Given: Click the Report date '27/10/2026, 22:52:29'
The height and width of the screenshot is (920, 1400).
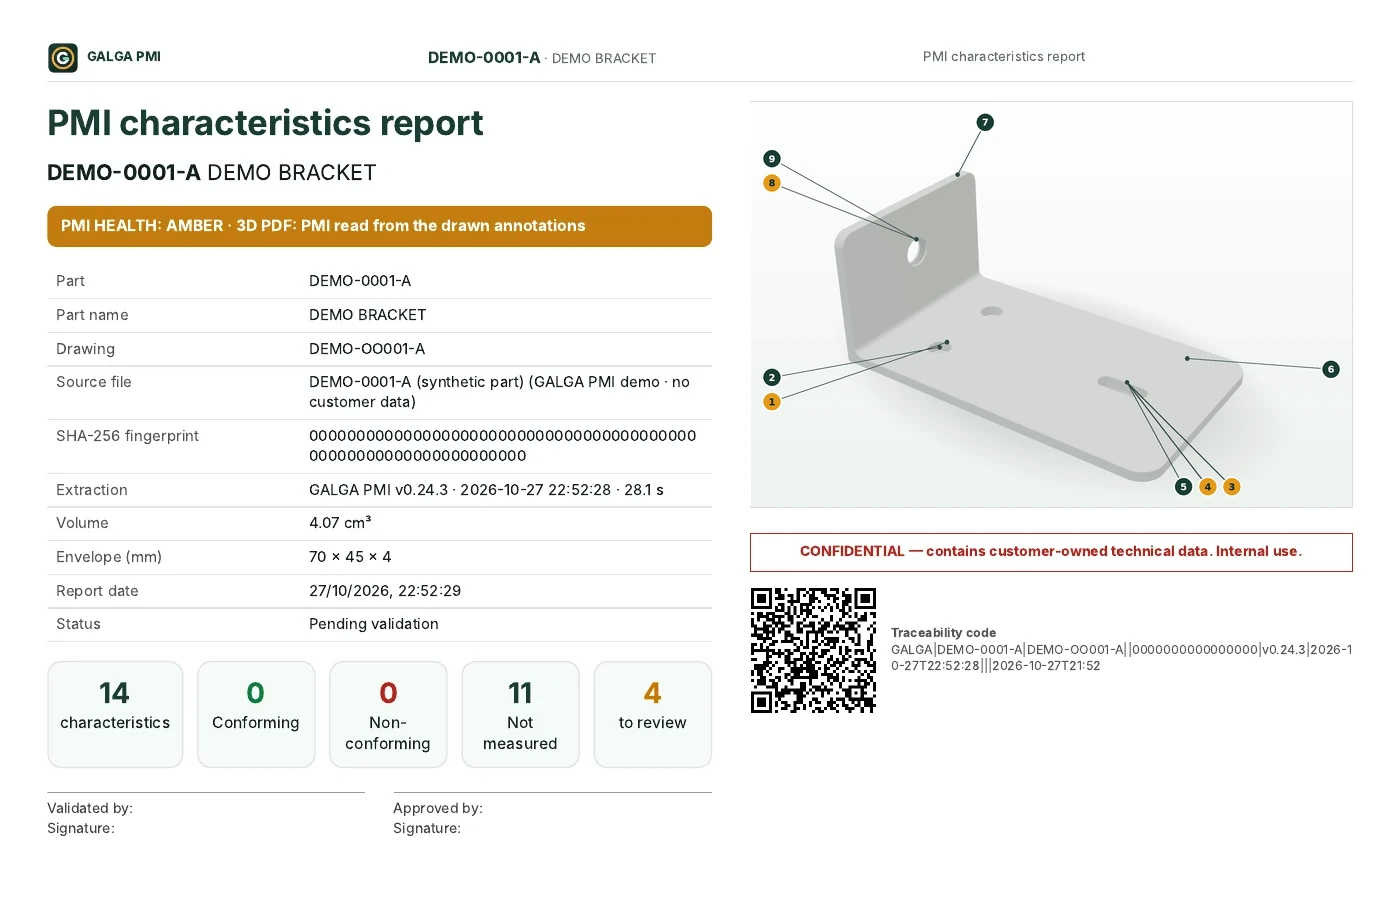Looking at the screenshot, I should [385, 591].
